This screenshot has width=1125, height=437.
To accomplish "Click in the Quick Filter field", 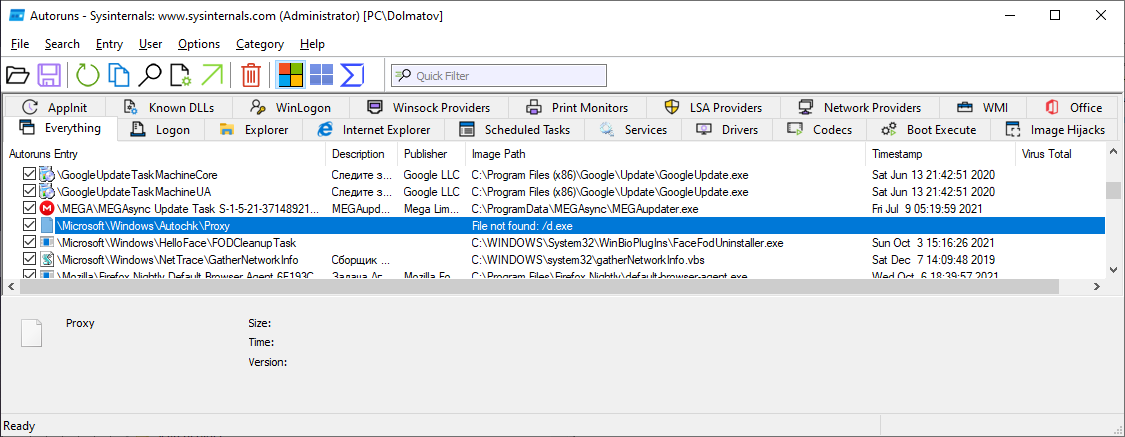I will click(x=499, y=75).
